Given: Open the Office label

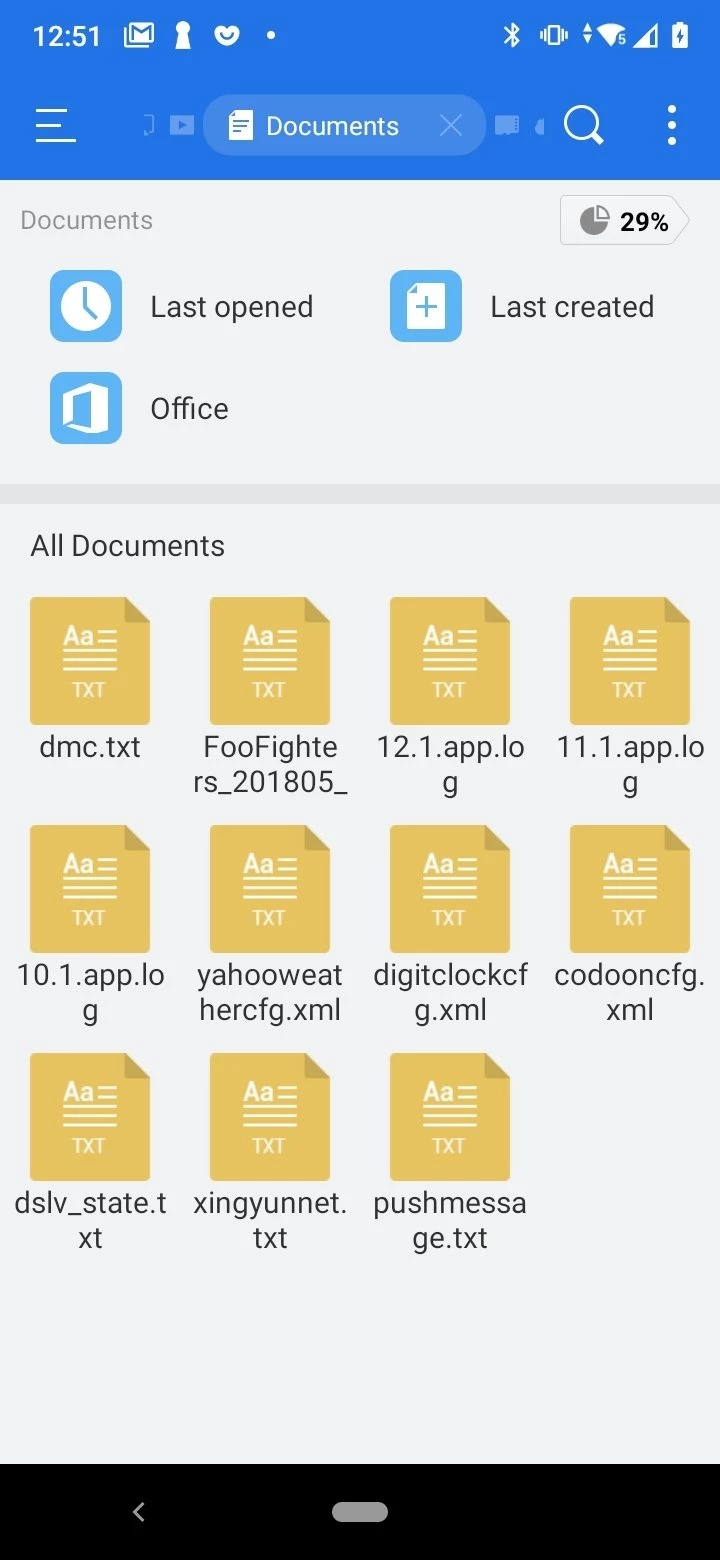Looking at the screenshot, I should point(190,409).
